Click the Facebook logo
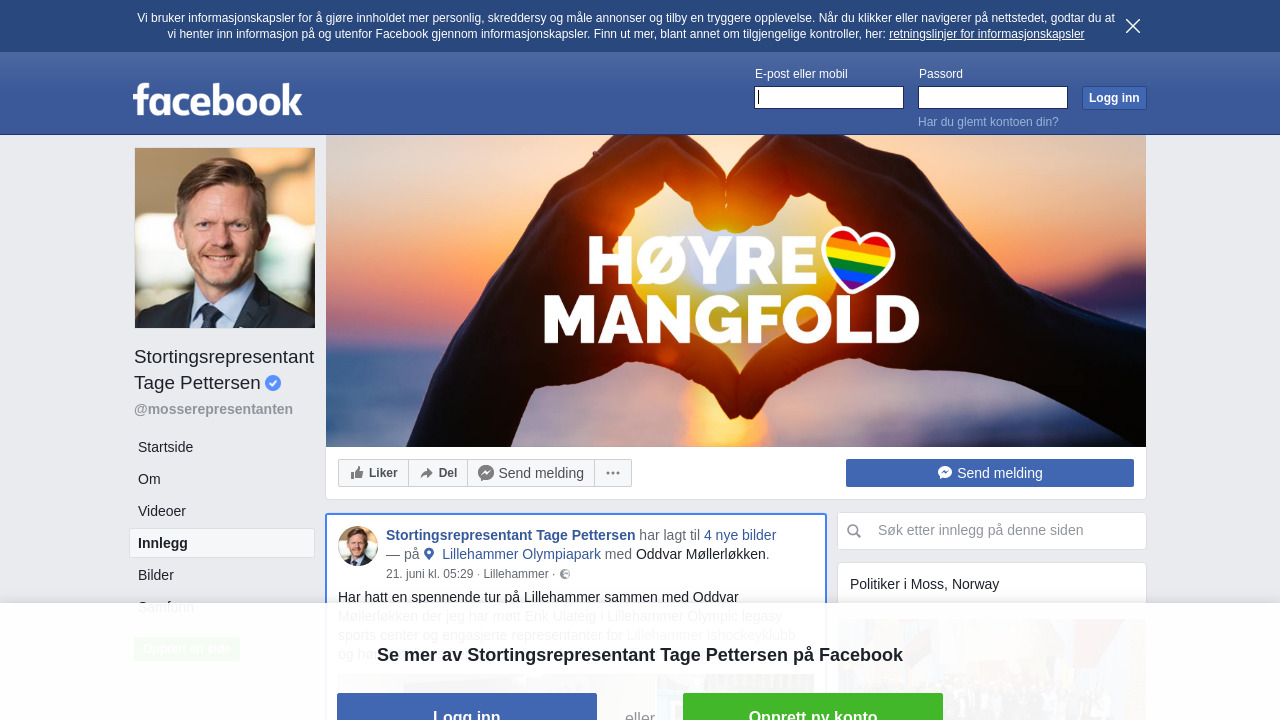The width and height of the screenshot is (1280, 720). click(x=217, y=99)
